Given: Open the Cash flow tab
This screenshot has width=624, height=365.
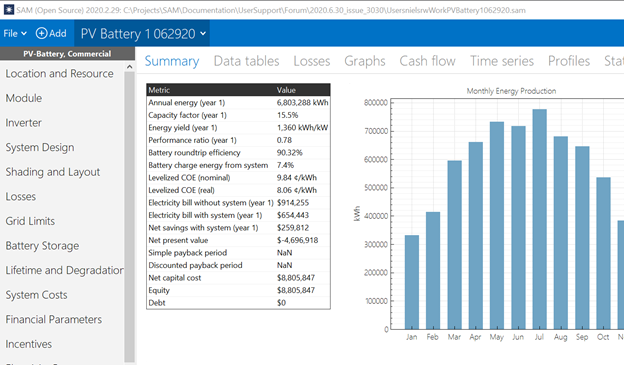Looking at the screenshot, I should (x=427, y=61).
